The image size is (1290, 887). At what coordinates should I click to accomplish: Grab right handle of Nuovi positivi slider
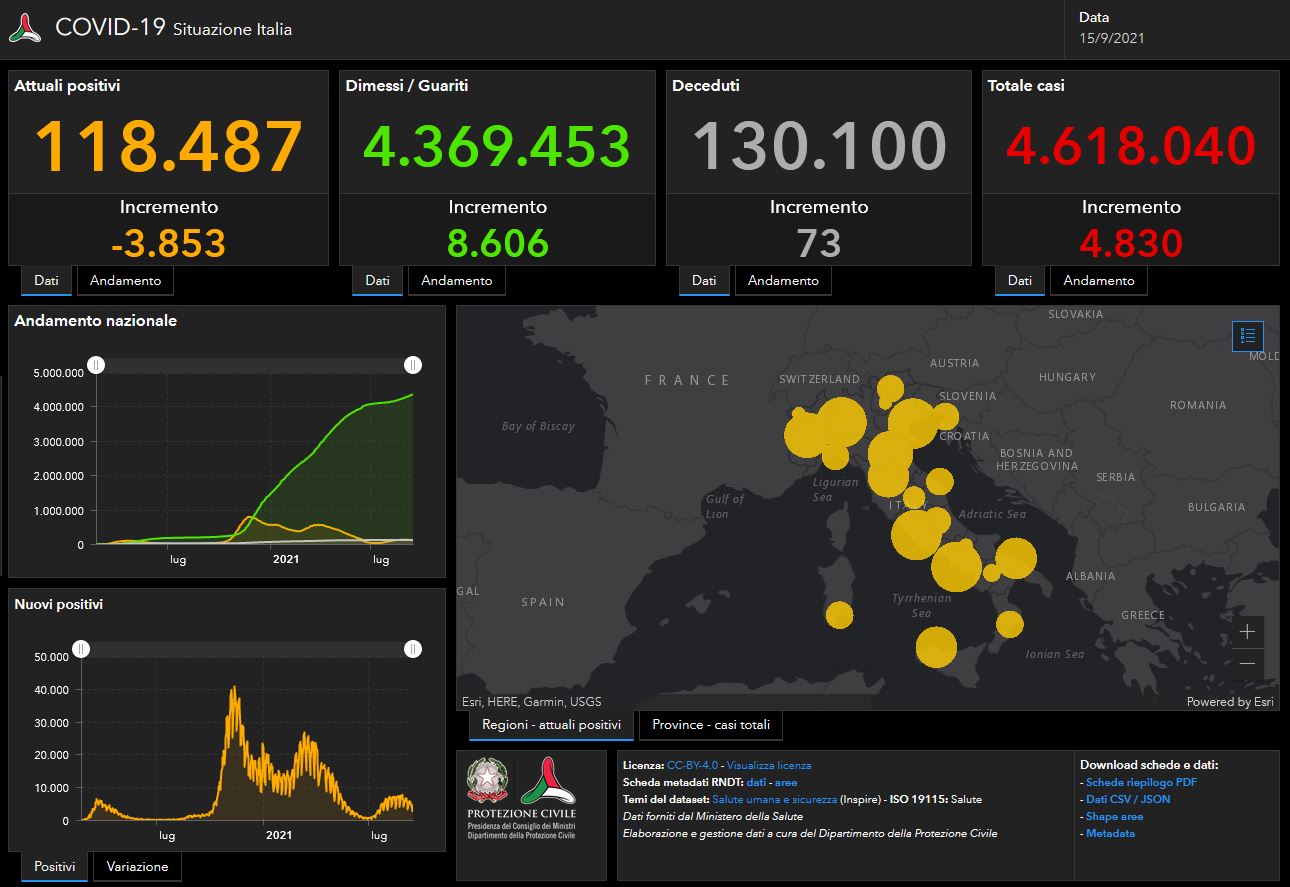[x=413, y=650]
